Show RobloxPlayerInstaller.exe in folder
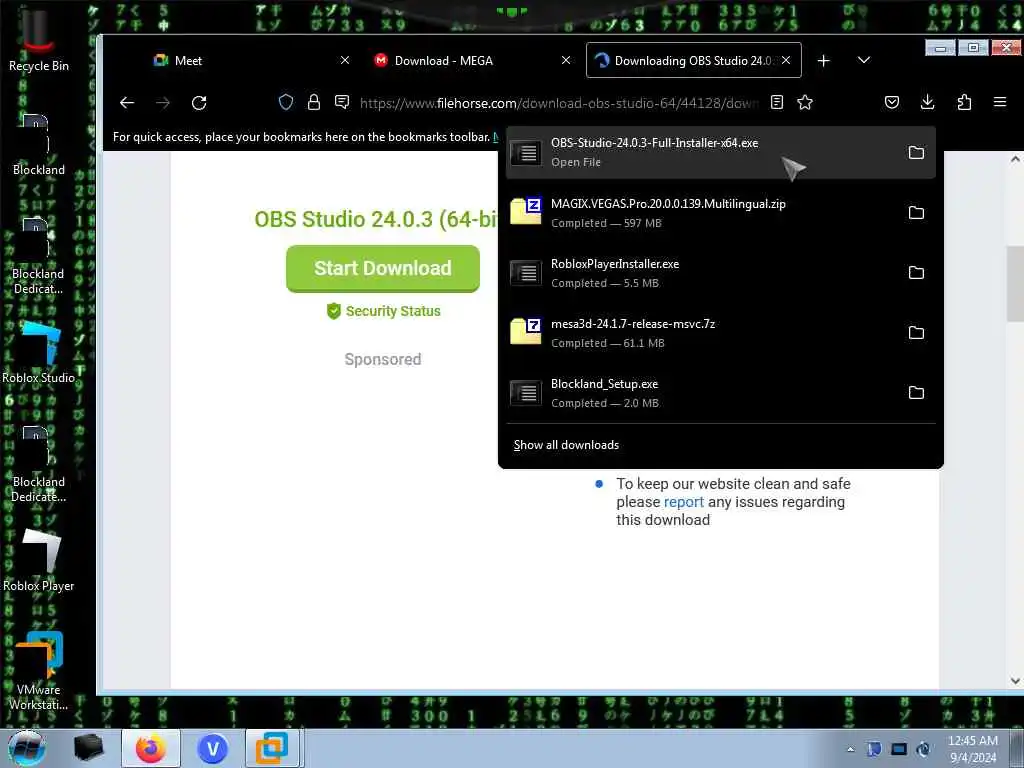Image resolution: width=1024 pixels, height=768 pixels. tap(916, 272)
